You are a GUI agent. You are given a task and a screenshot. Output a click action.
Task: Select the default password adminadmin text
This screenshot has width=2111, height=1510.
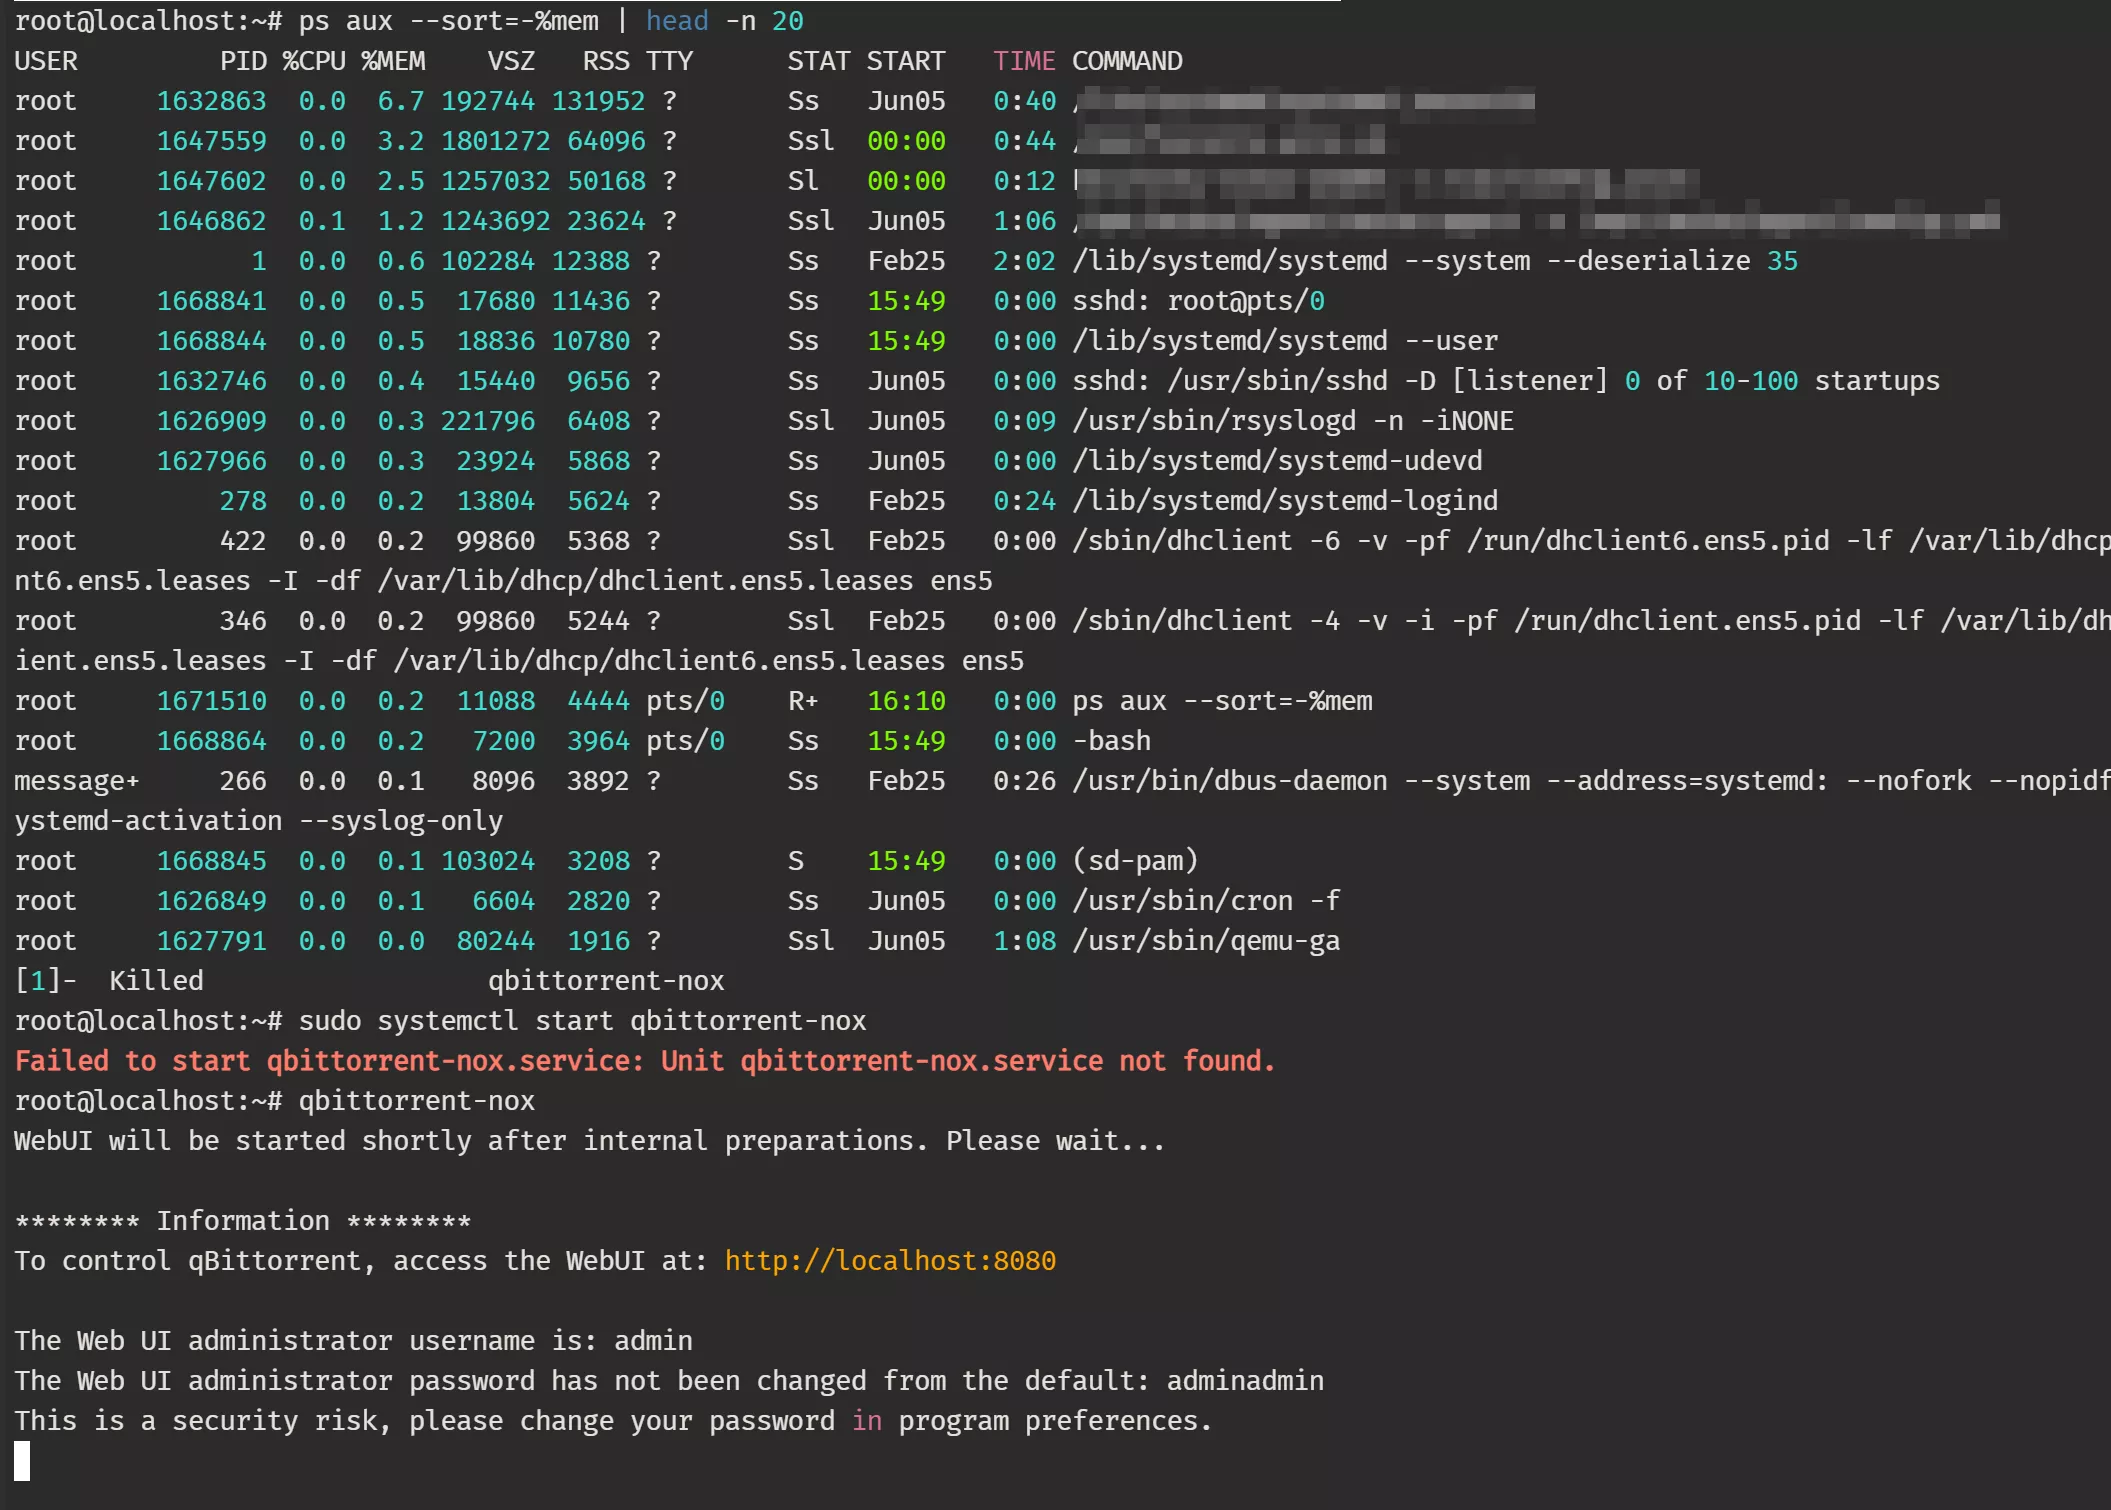[x=1245, y=1380]
